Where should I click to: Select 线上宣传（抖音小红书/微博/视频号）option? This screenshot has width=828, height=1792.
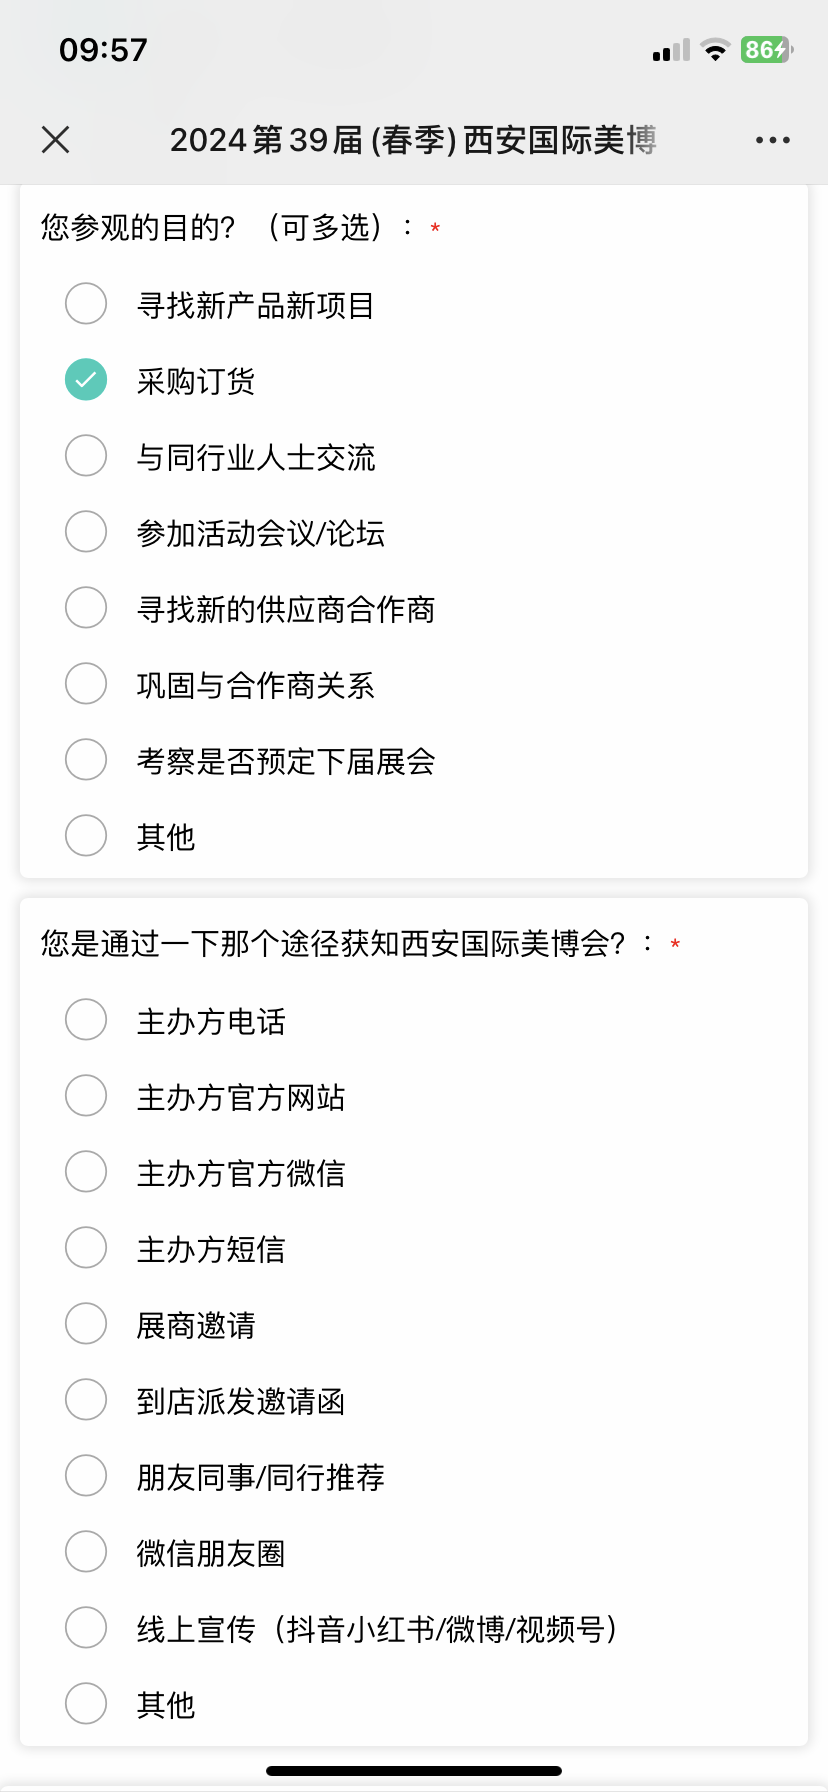coord(86,1628)
